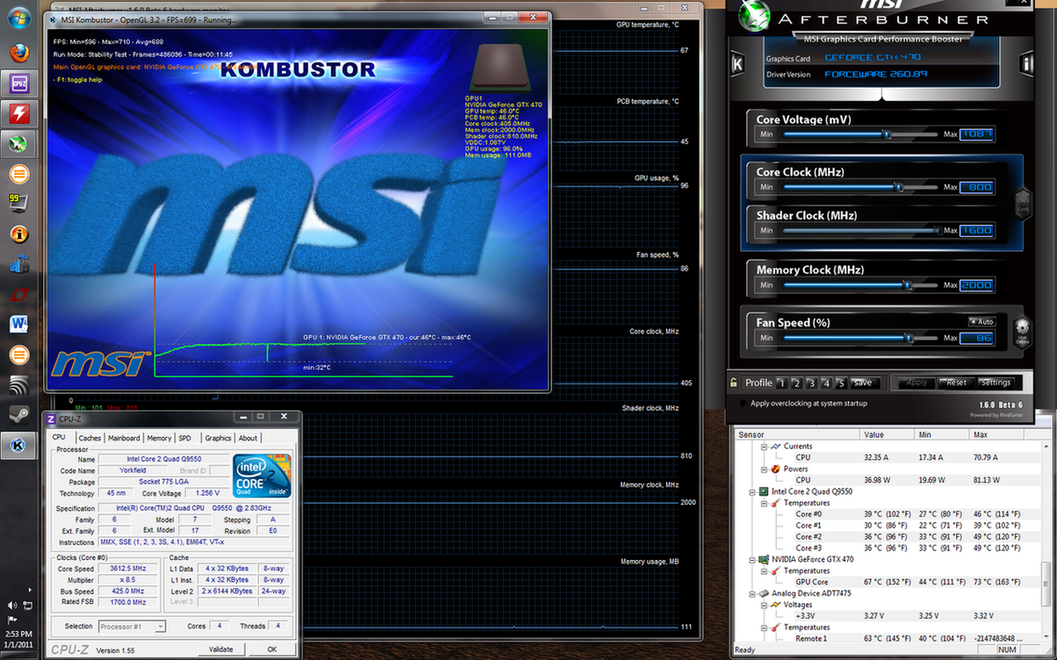The width and height of the screenshot is (1057, 660).
Task: Toggle the profile lock padlock in Afterburner
Action: (x=733, y=382)
